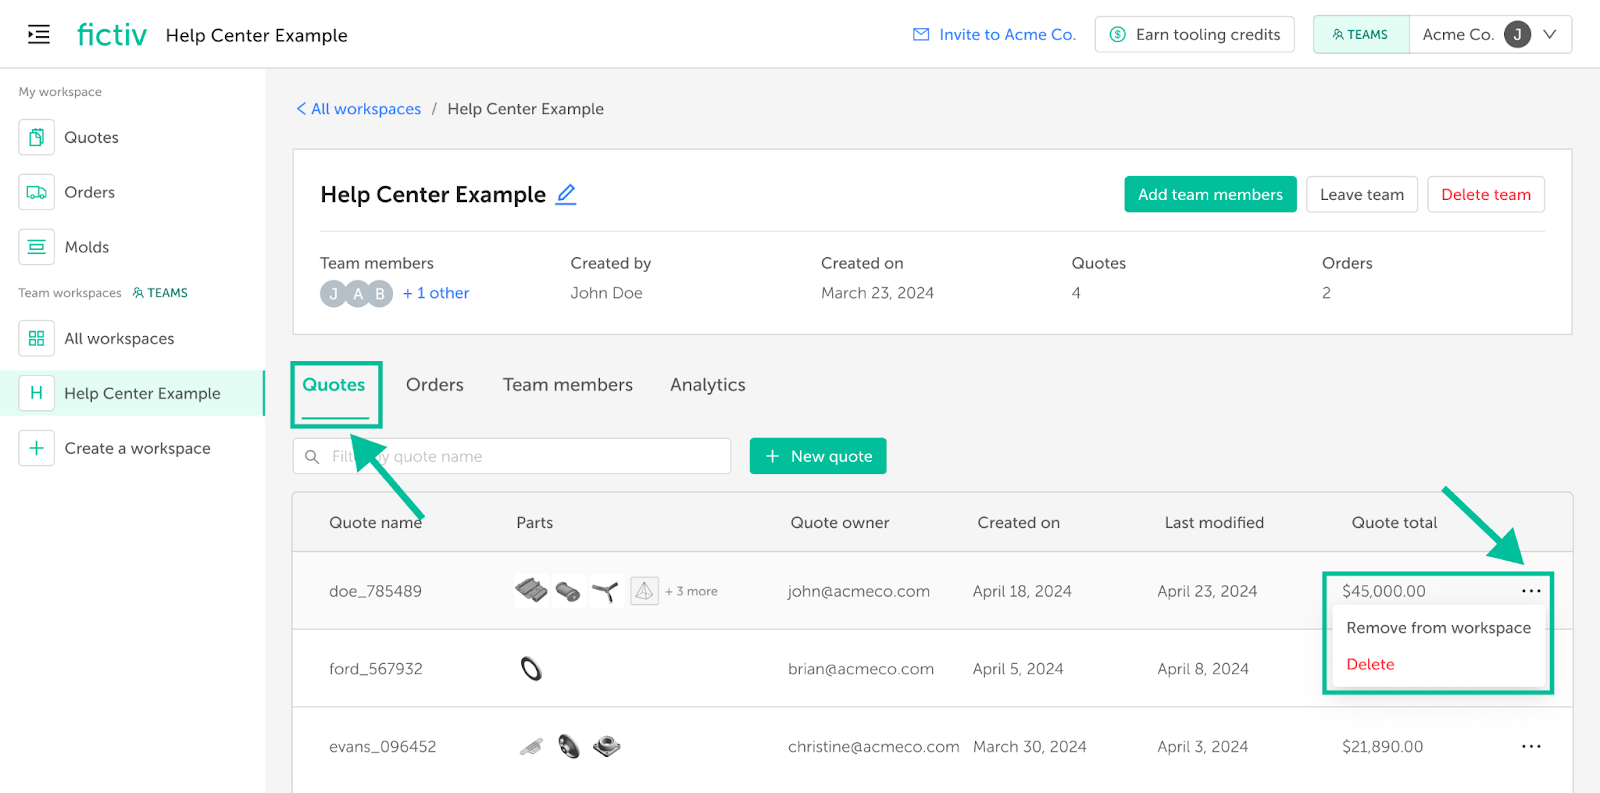Click Quote total column header
This screenshot has width=1600, height=793.
tap(1394, 523)
